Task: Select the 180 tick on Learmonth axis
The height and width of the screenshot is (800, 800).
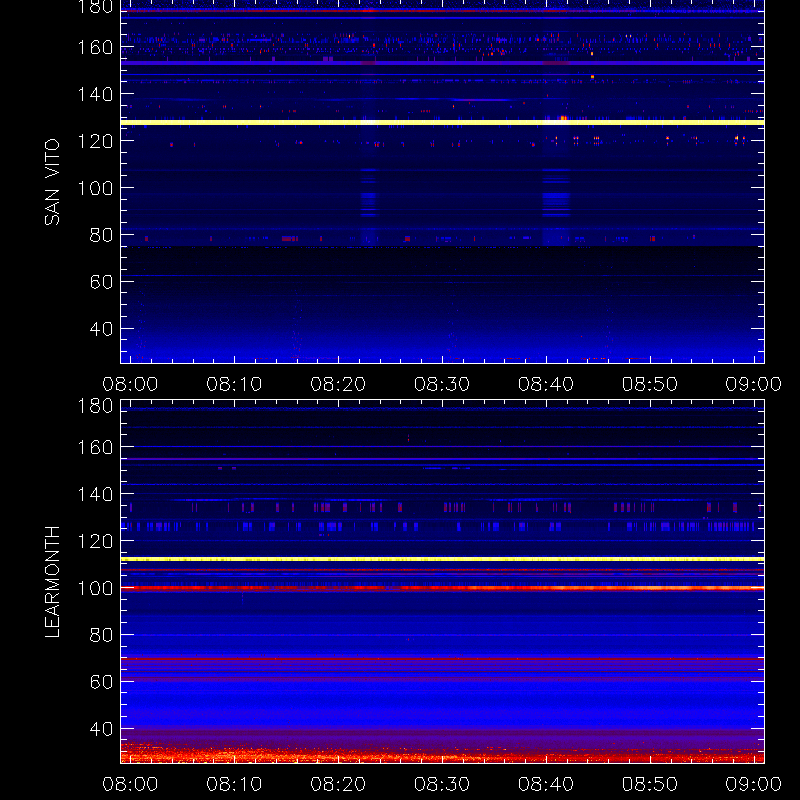Action: pos(95,406)
